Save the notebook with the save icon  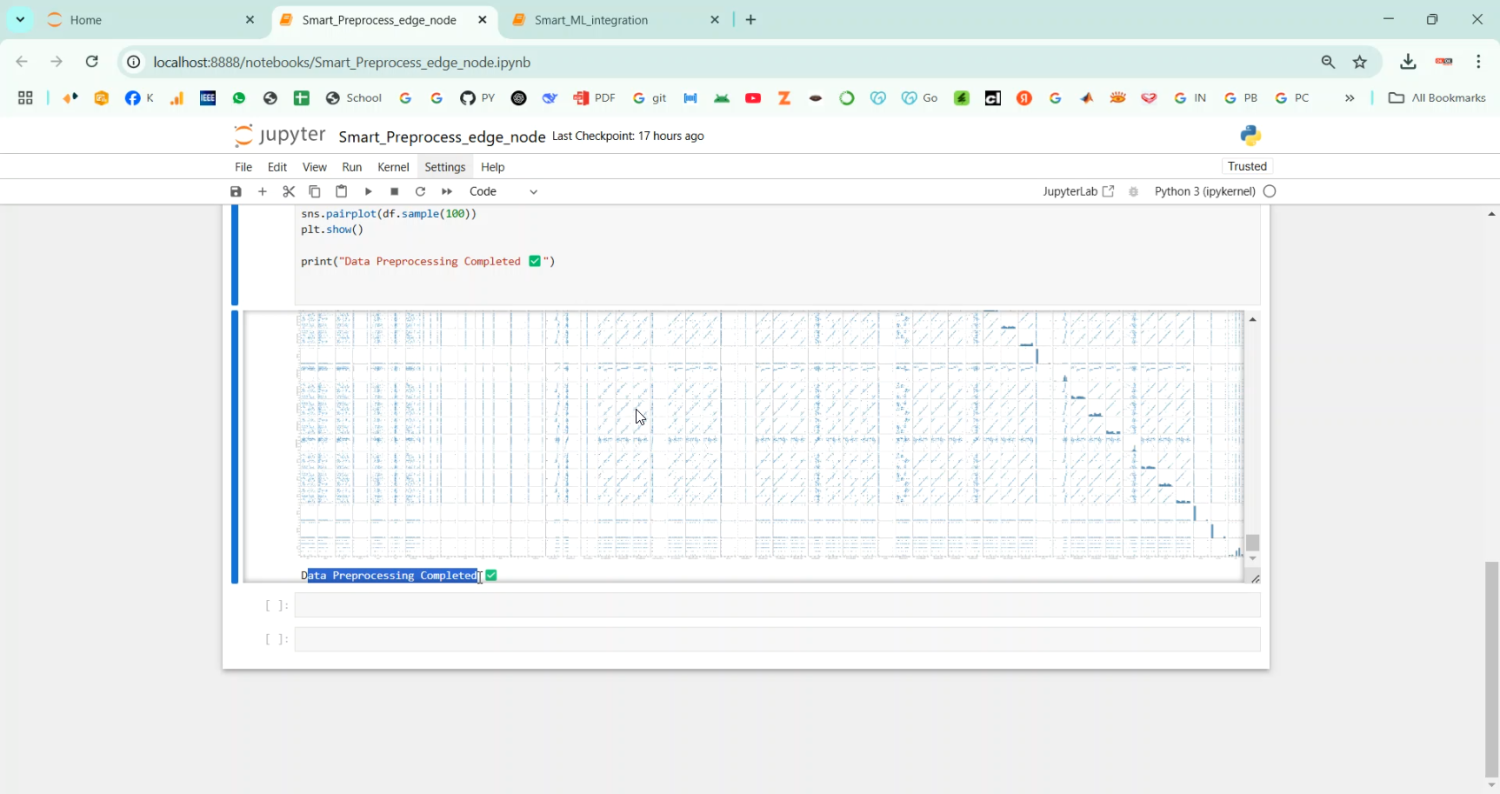pyautogui.click(x=236, y=191)
